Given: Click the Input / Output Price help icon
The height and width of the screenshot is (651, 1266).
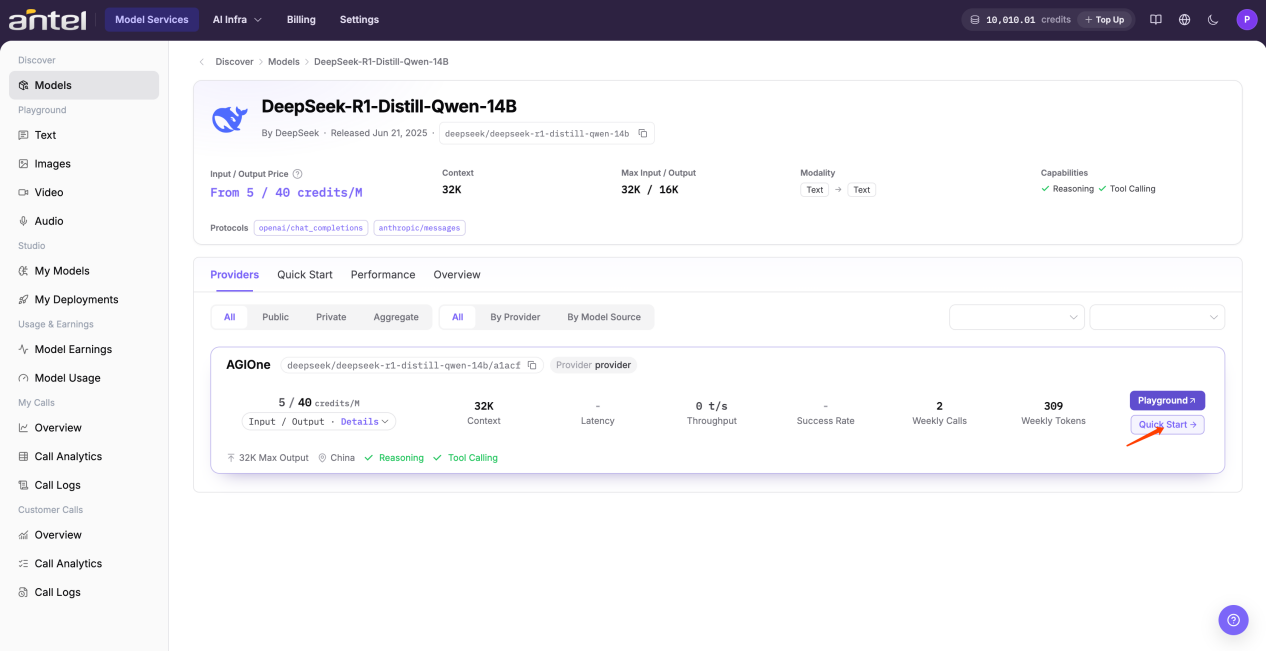Looking at the screenshot, I should (297, 174).
